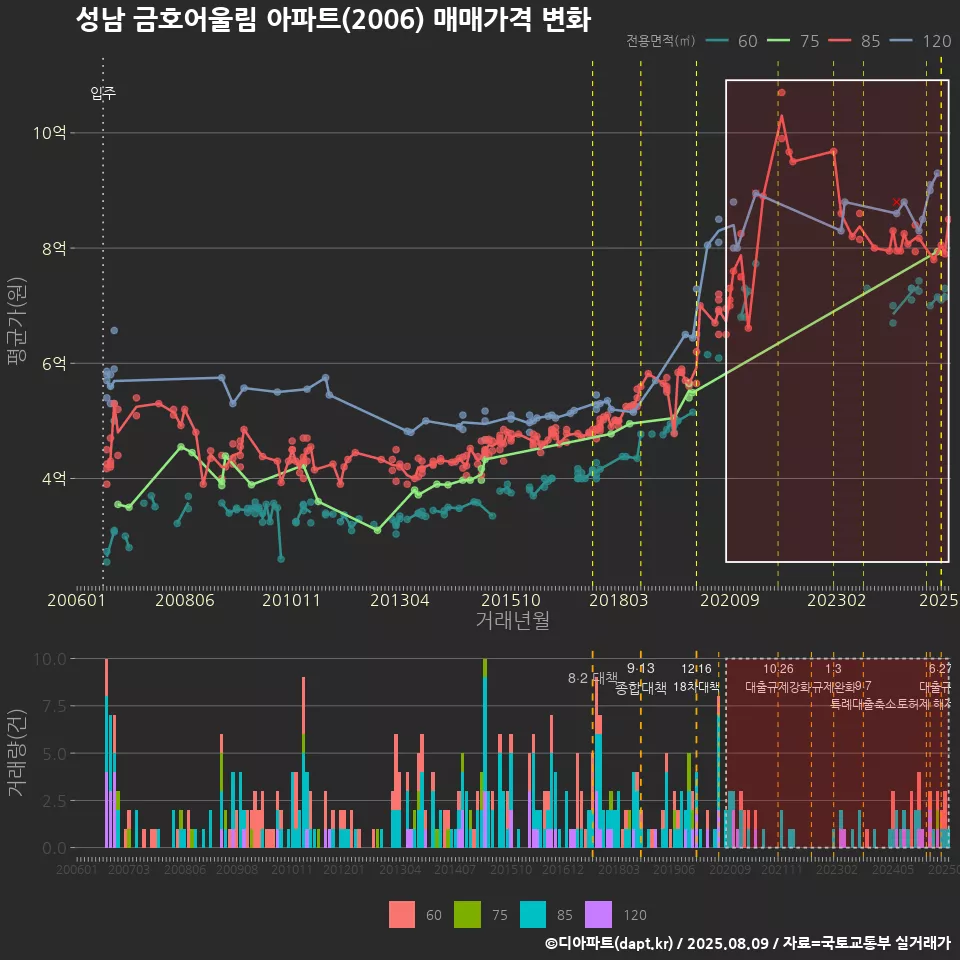
Task: Click the 60 legend entry at top
Action: click(x=732, y=41)
